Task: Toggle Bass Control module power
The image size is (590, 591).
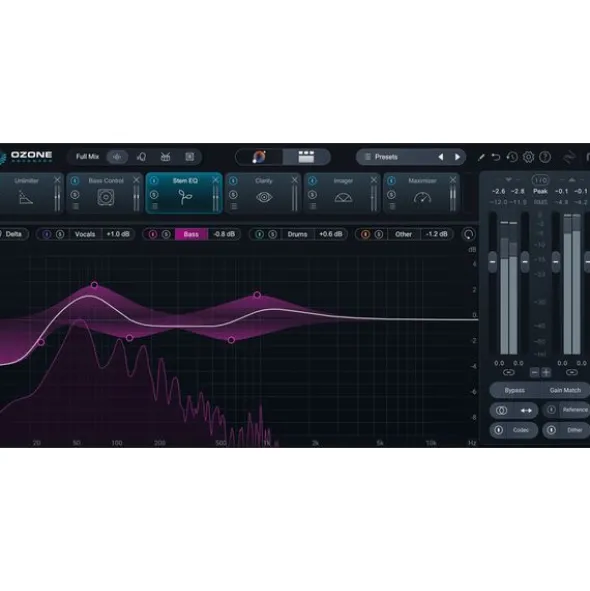Action: [x=75, y=181]
